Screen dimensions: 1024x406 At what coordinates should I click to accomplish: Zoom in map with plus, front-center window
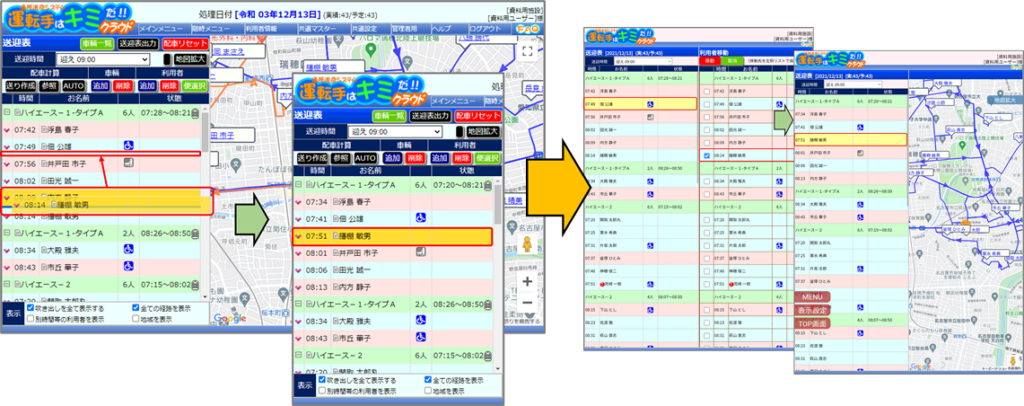528,281
